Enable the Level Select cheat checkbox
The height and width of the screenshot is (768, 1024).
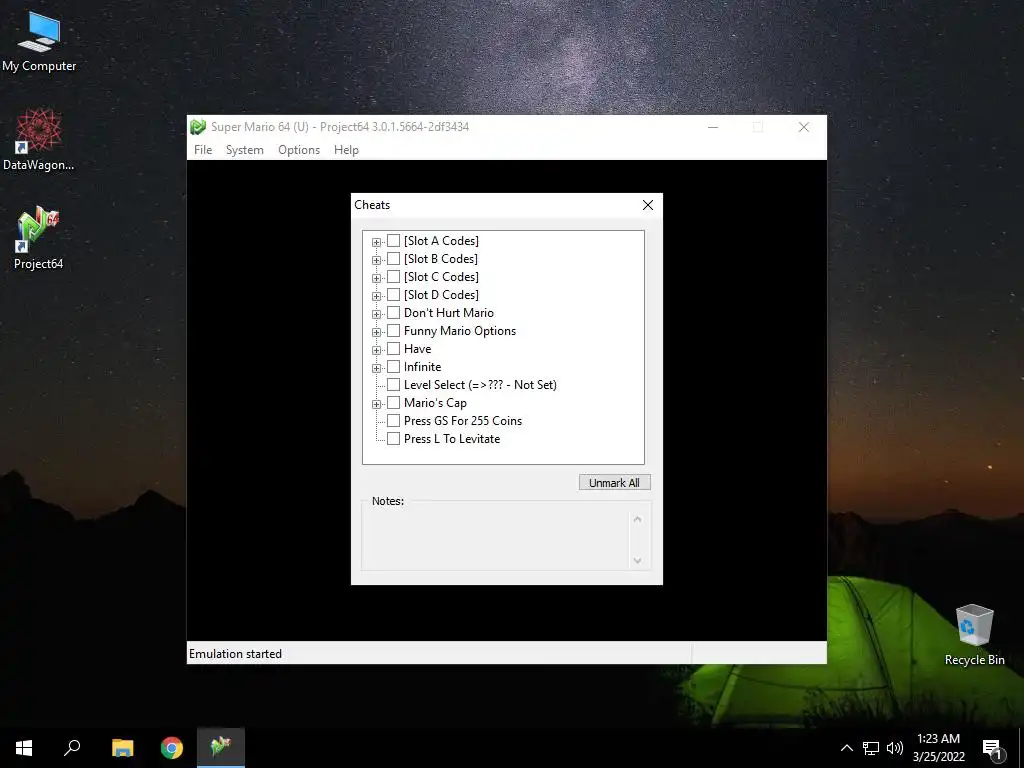tap(394, 385)
